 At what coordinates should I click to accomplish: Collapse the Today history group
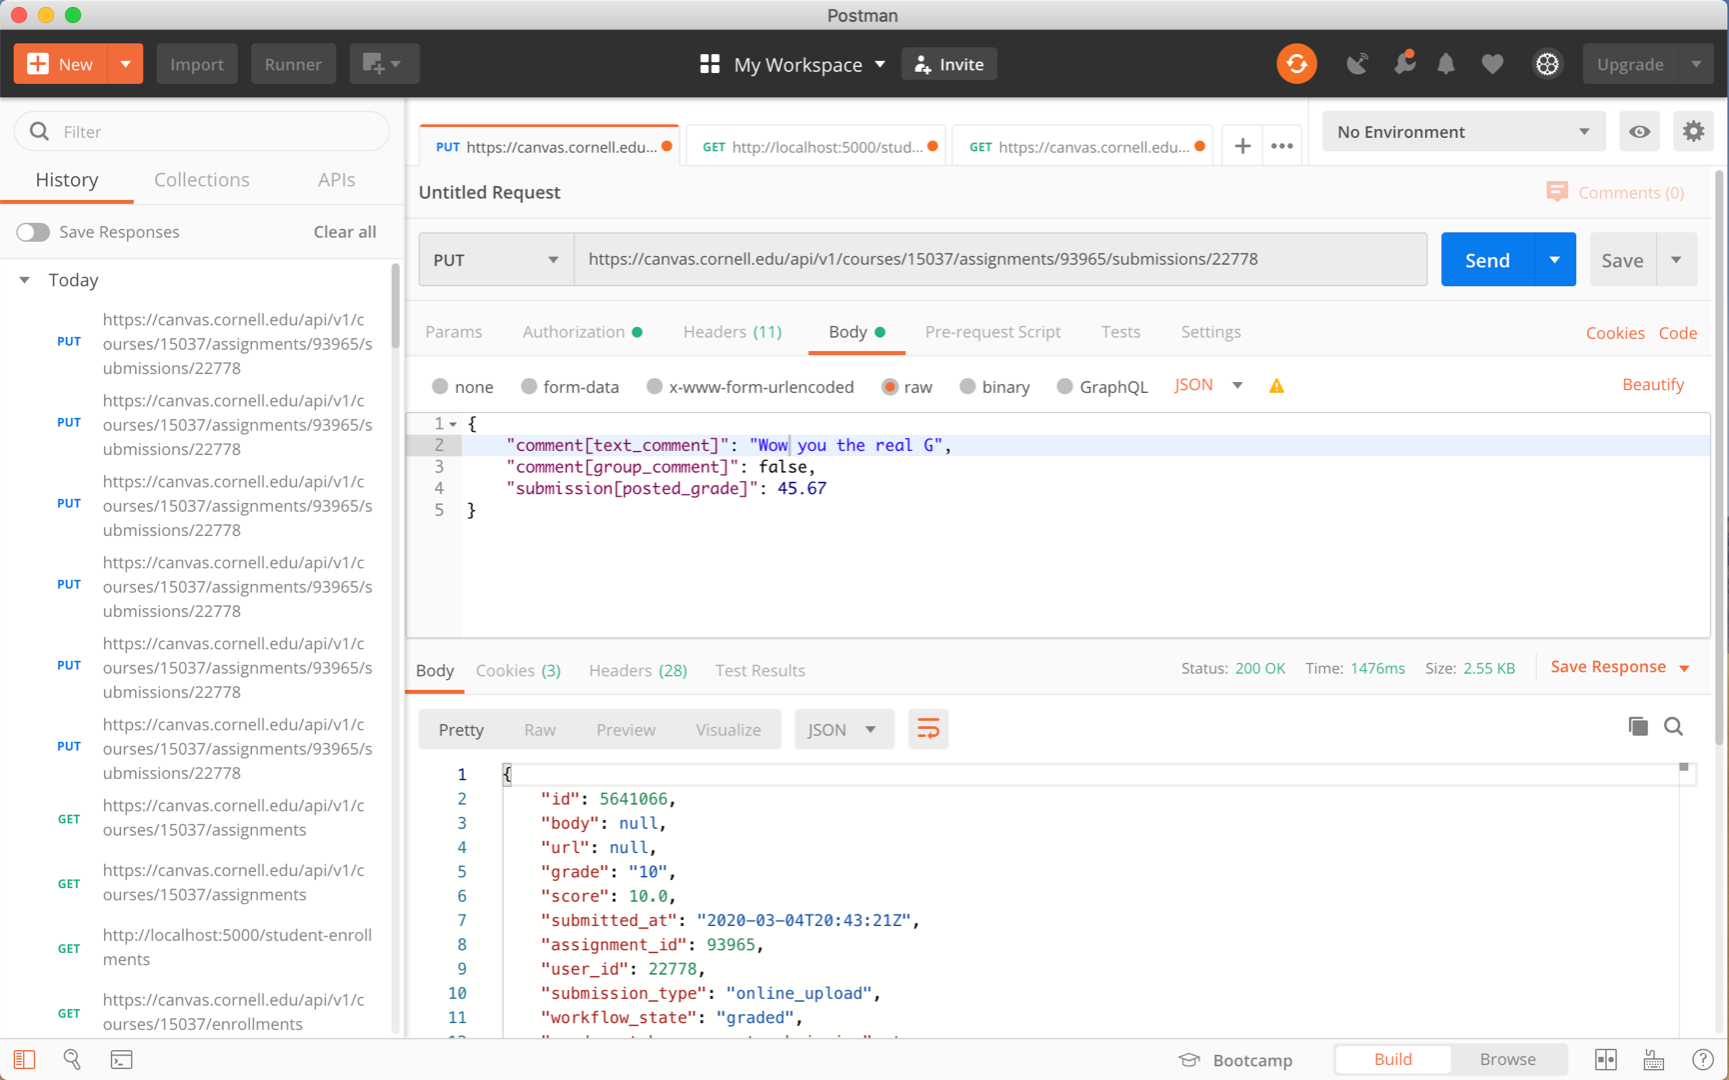point(25,280)
